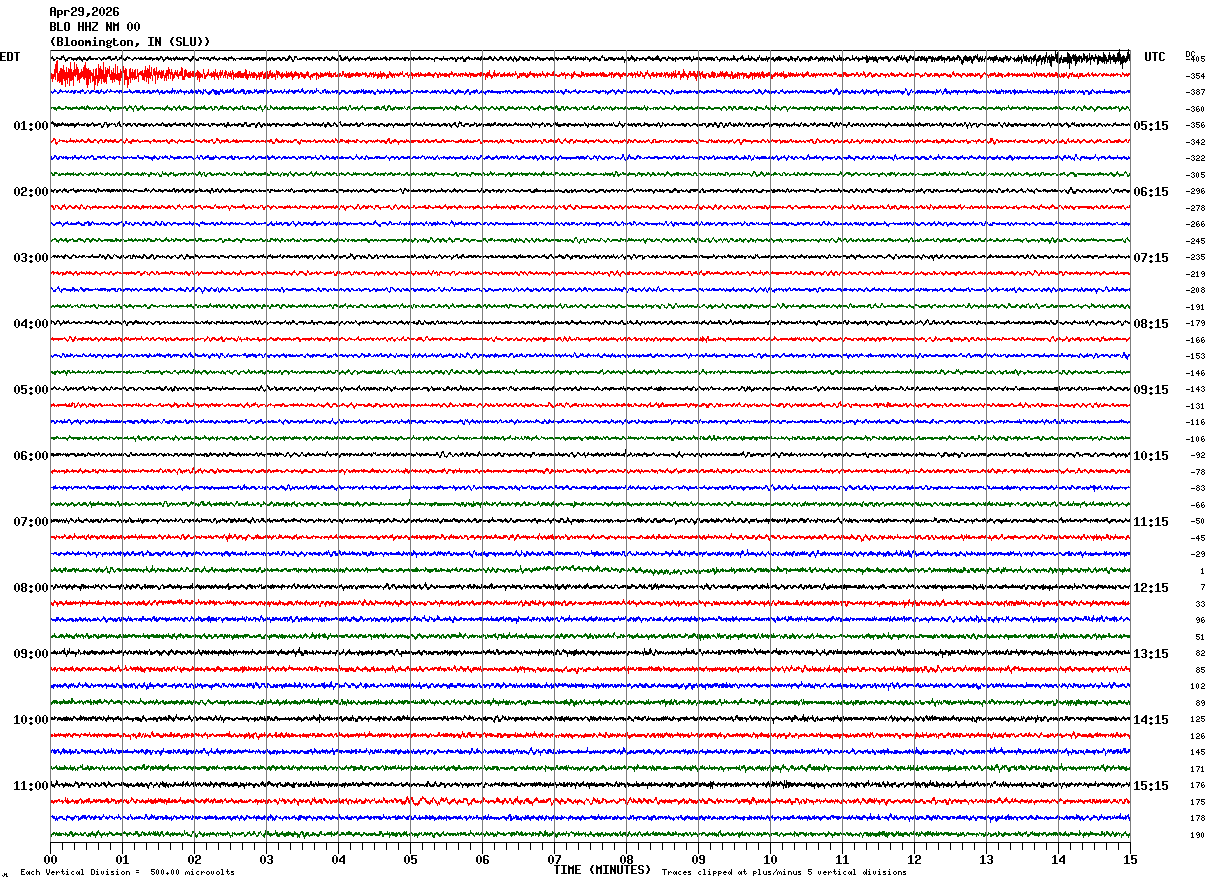
Task: Select the 05:15 UTC time label
Action: click(x=1150, y=126)
